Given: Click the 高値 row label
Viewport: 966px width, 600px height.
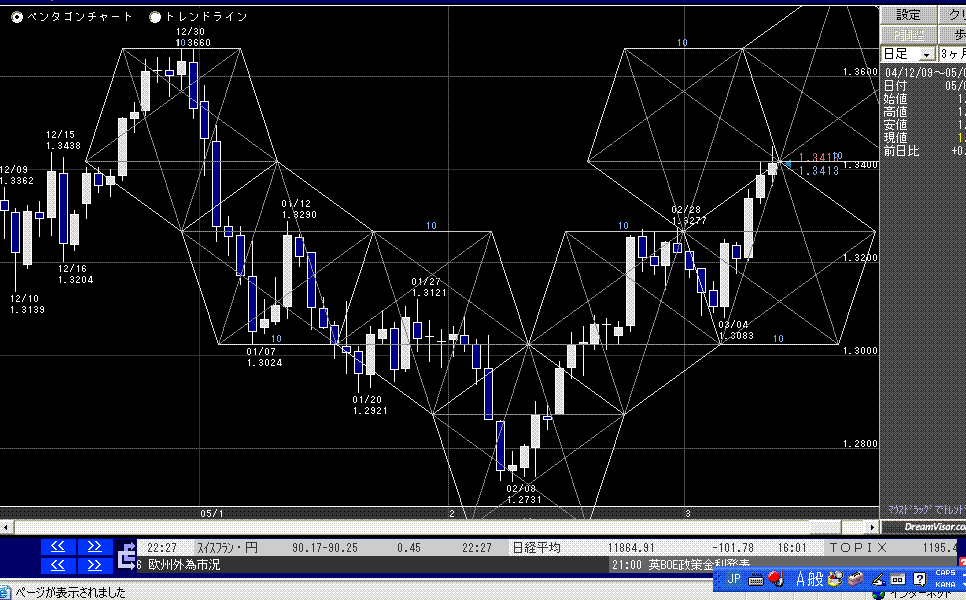Looking at the screenshot, I should (895, 112).
